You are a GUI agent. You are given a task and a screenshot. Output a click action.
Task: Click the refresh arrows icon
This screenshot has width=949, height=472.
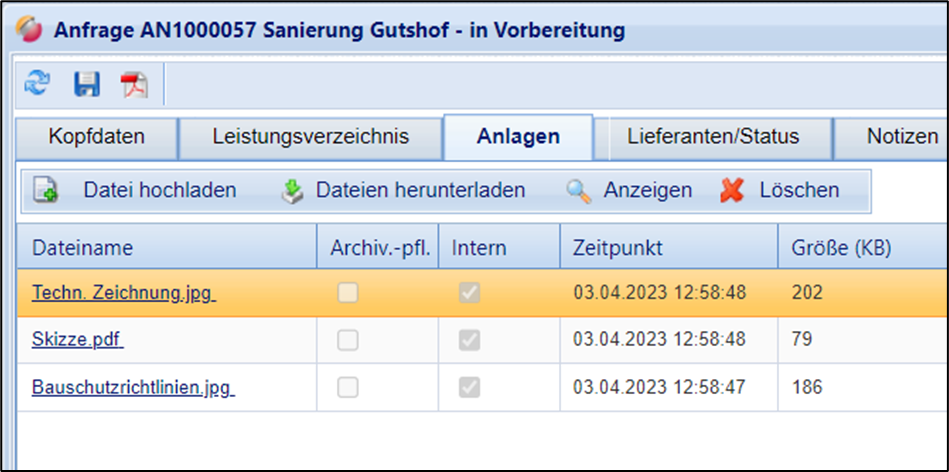pyautogui.click(x=37, y=84)
